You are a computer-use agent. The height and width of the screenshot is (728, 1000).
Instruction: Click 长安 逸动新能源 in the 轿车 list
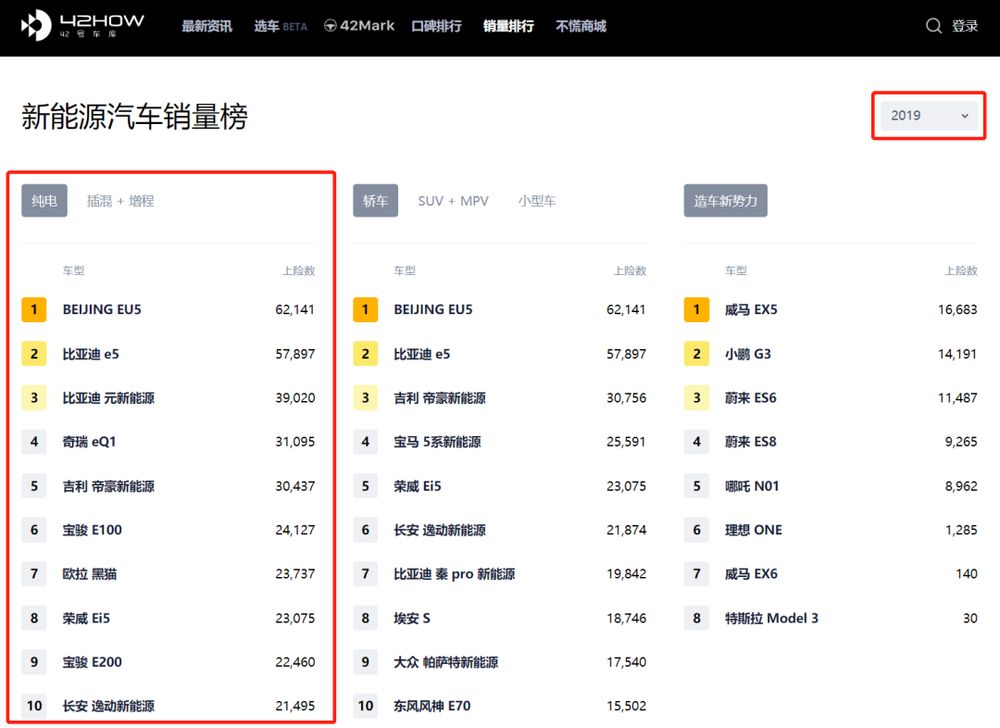tap(439, 530)
